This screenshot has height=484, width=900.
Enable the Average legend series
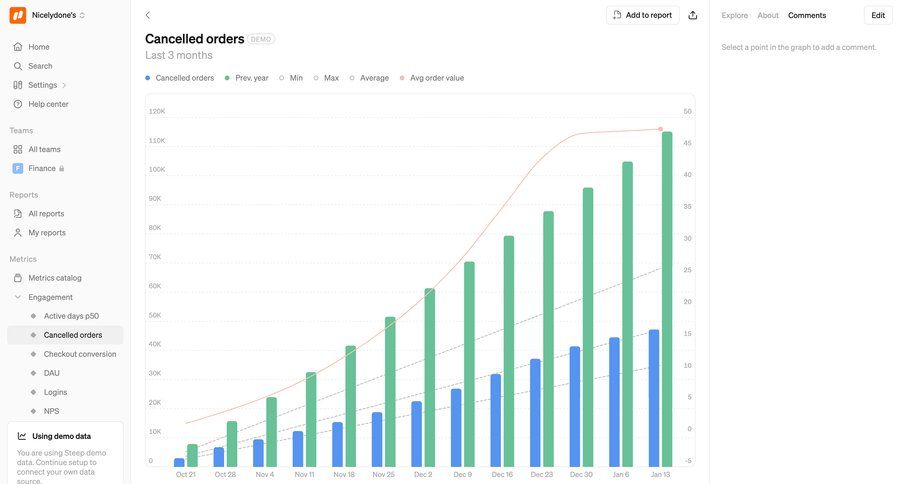(x=369, y=78)
